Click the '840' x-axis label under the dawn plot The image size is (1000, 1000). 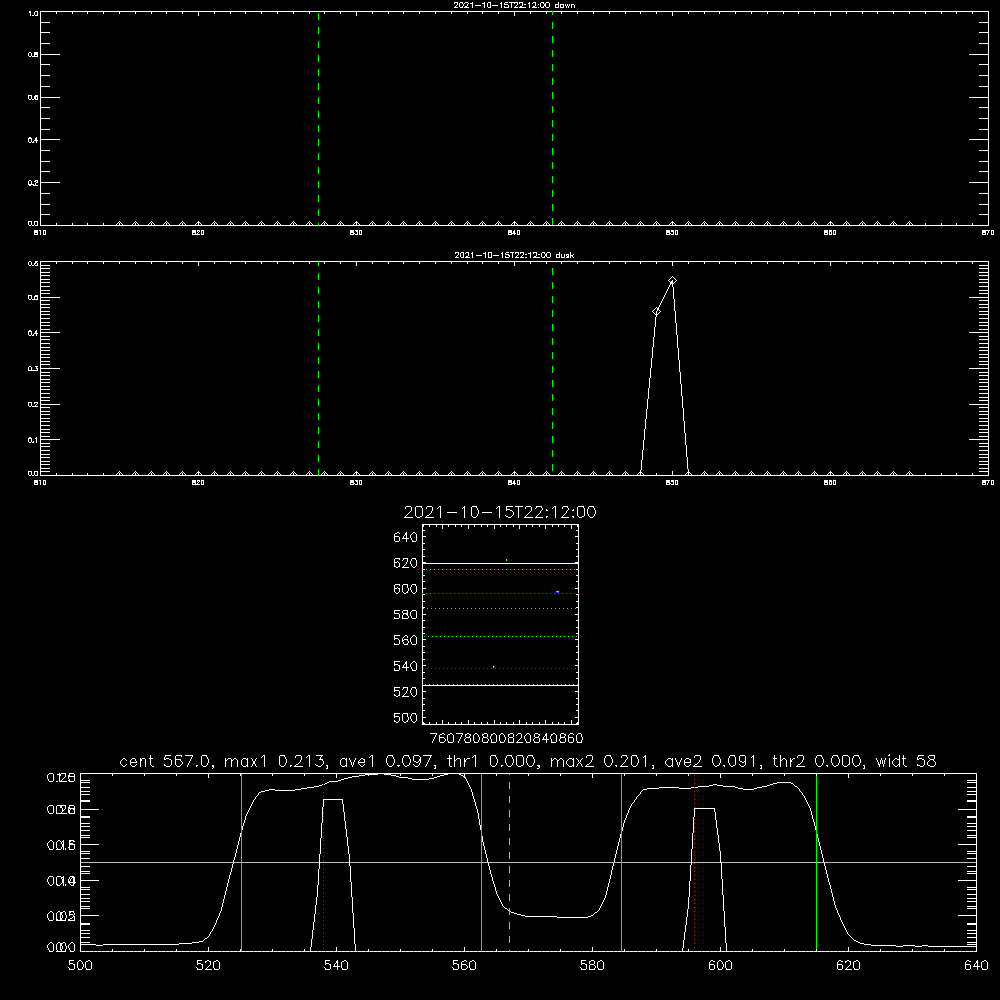tap(514, 233)
